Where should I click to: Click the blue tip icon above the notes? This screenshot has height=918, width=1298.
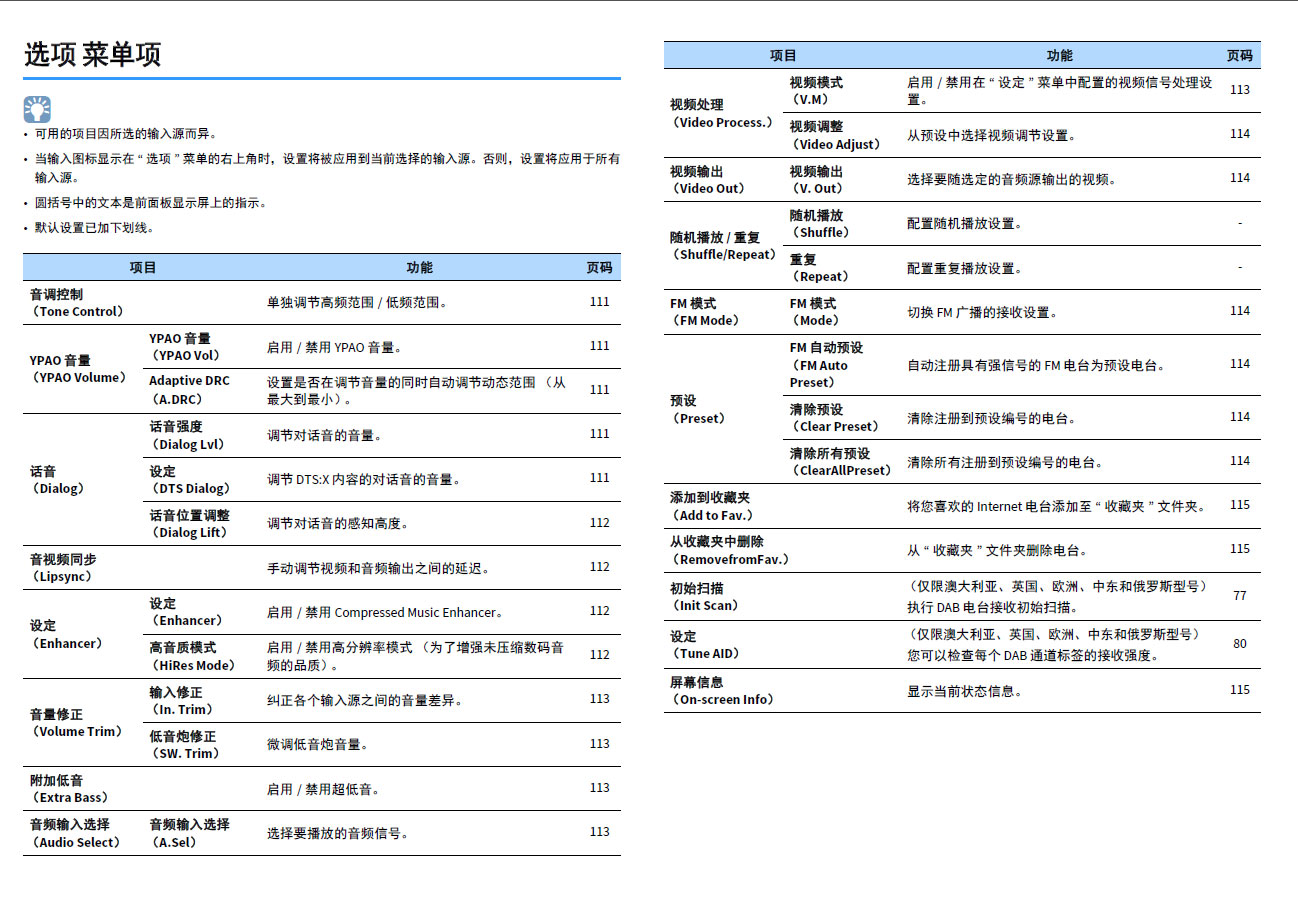click(37, 109)
